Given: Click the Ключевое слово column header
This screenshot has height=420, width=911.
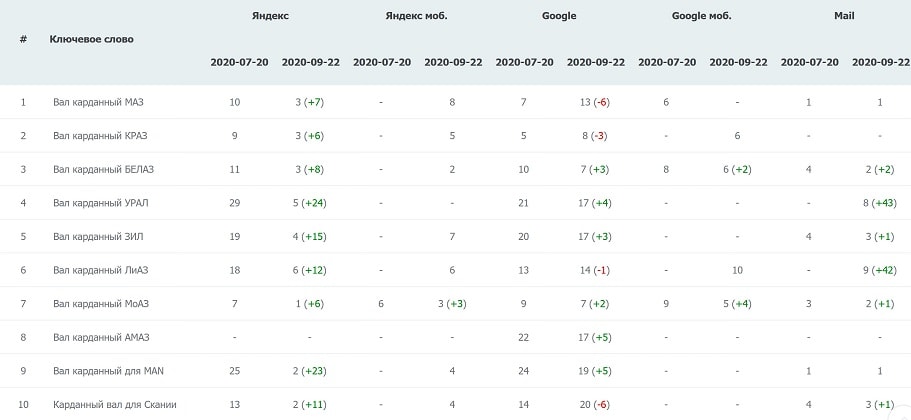Looking at the screenshot, I should pos(91,40).
